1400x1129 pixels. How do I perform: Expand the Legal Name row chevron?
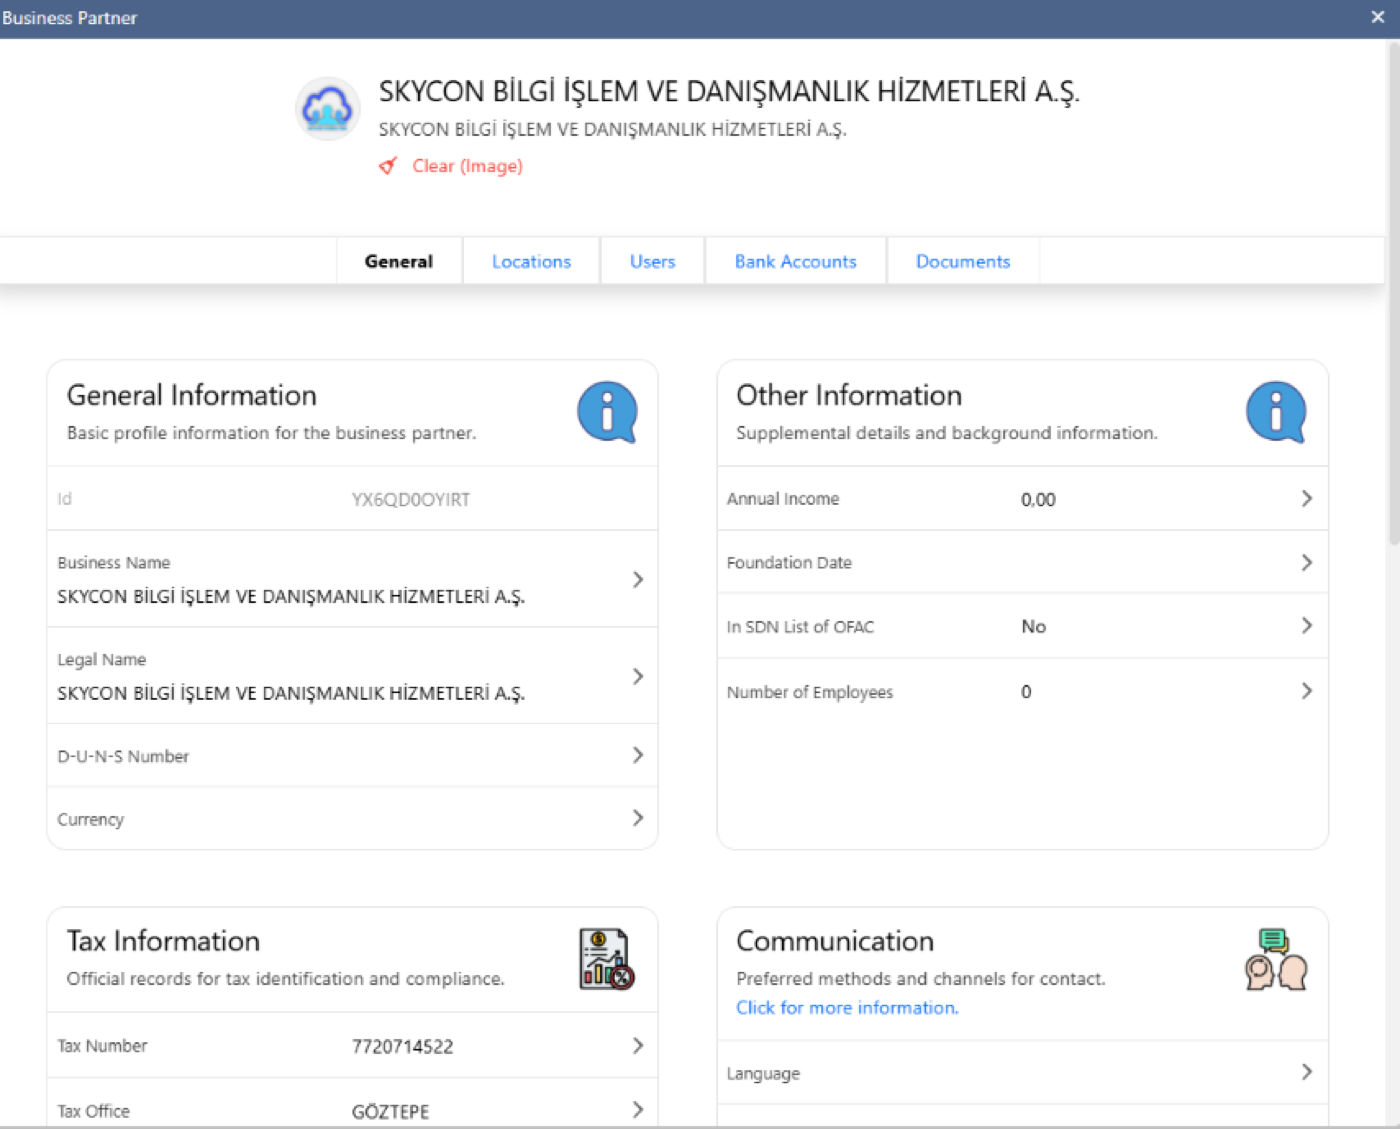[638, 677]
